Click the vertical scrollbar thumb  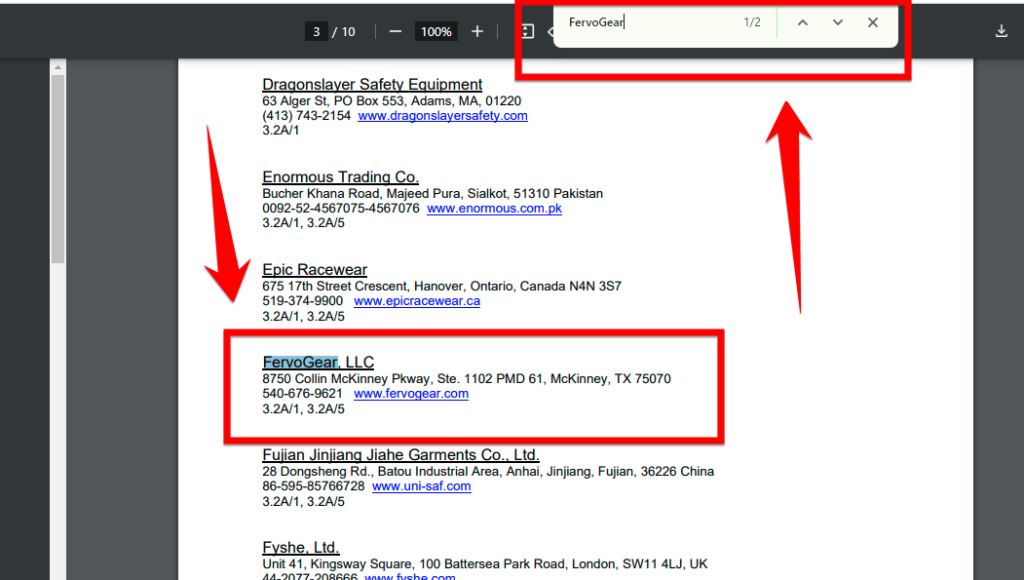tap(58, 169)
